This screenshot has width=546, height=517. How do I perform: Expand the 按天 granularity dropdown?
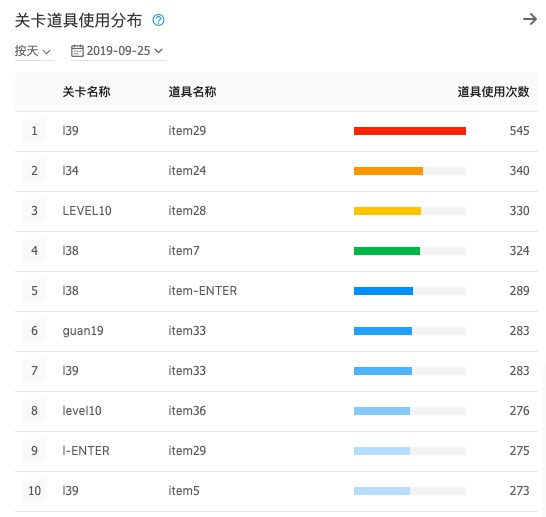pos(33,51)
